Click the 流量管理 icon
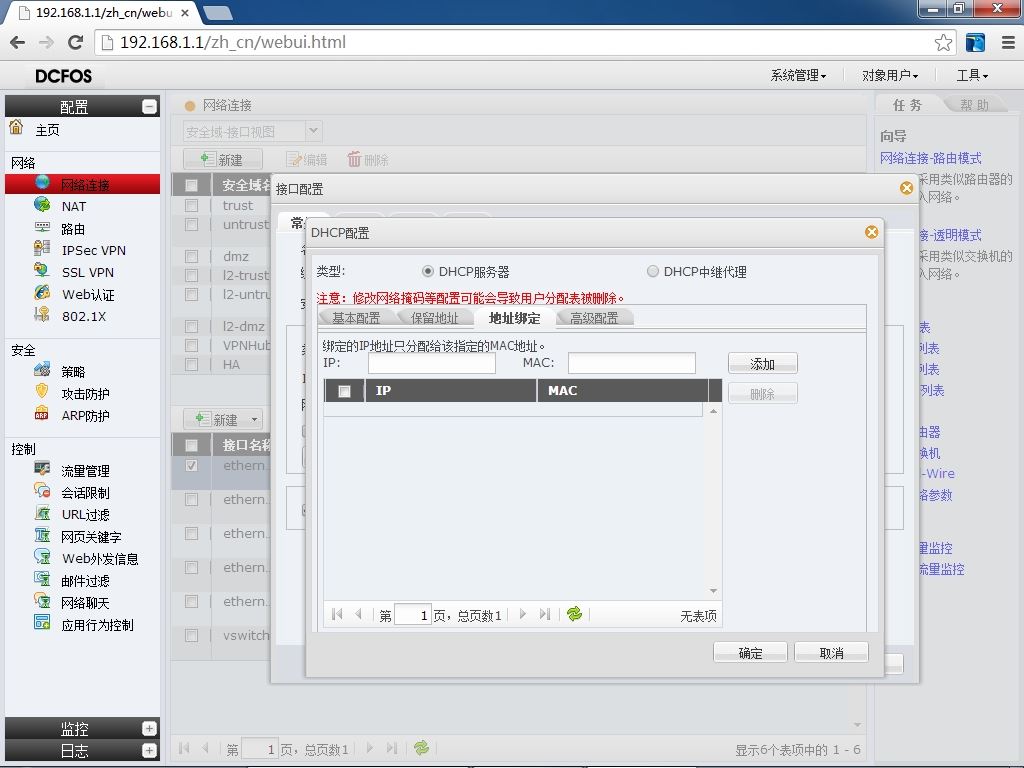 click(42, 469)
